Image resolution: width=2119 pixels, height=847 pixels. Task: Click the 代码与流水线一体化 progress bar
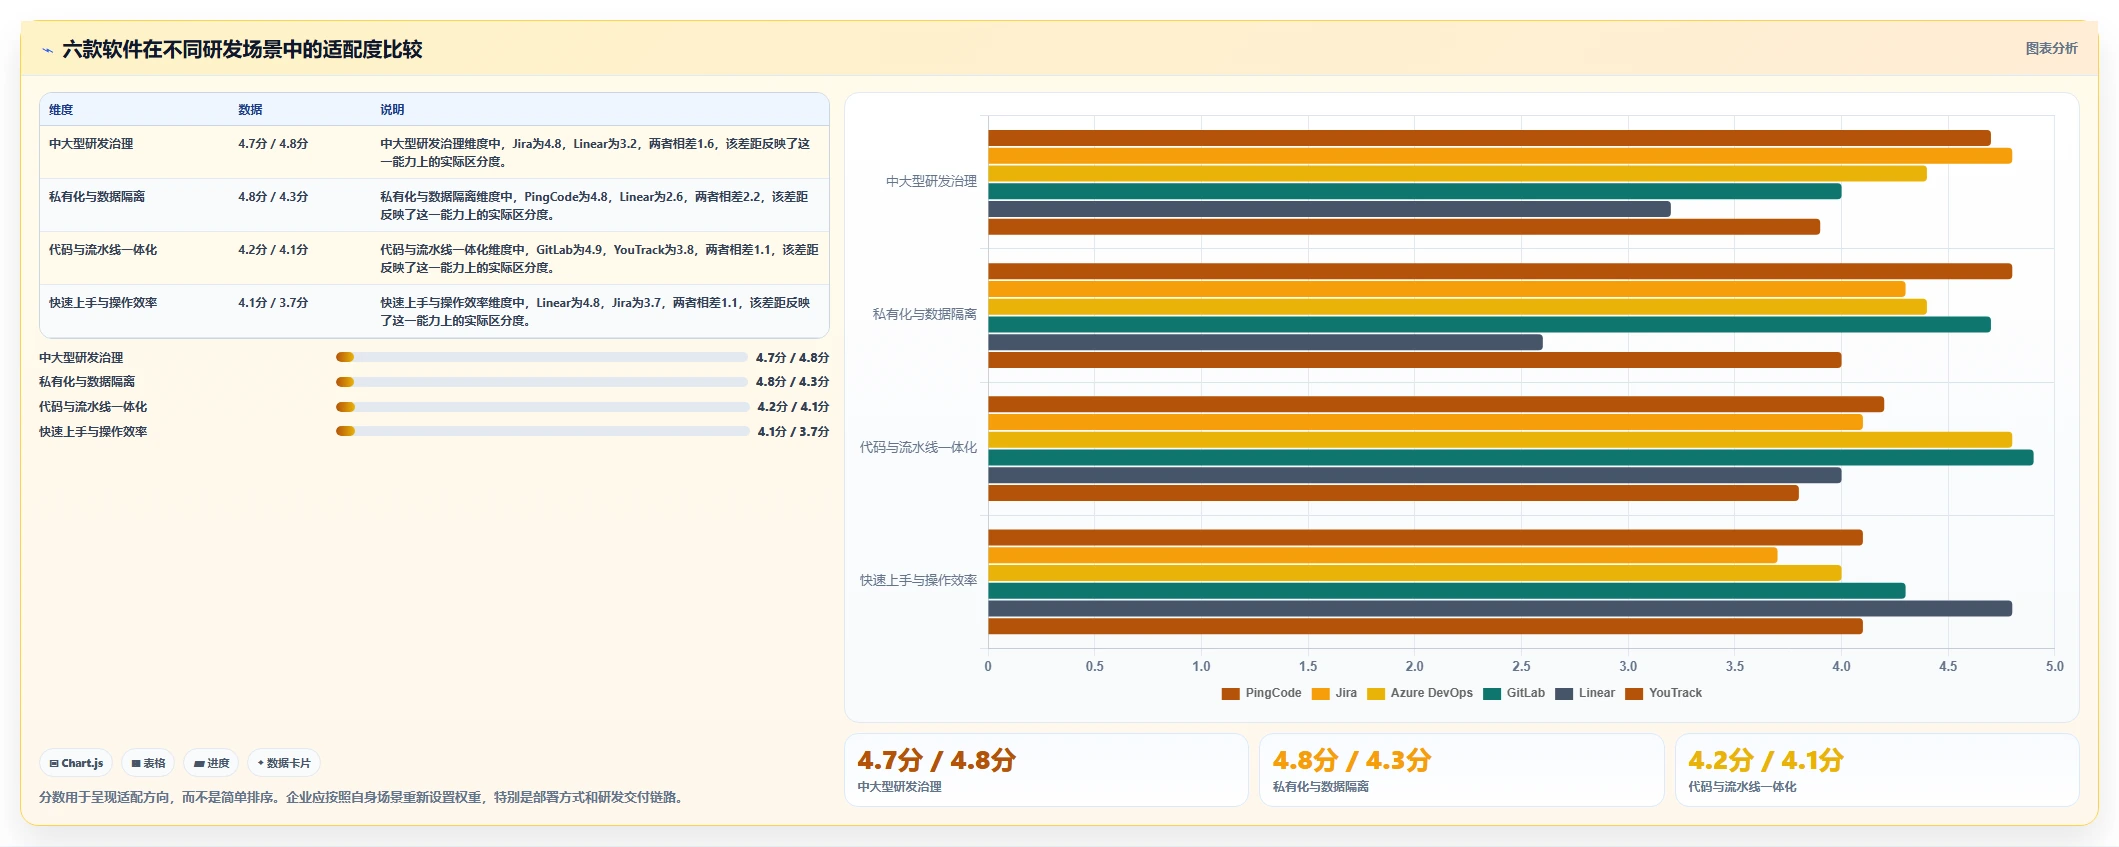pos(542,407)
